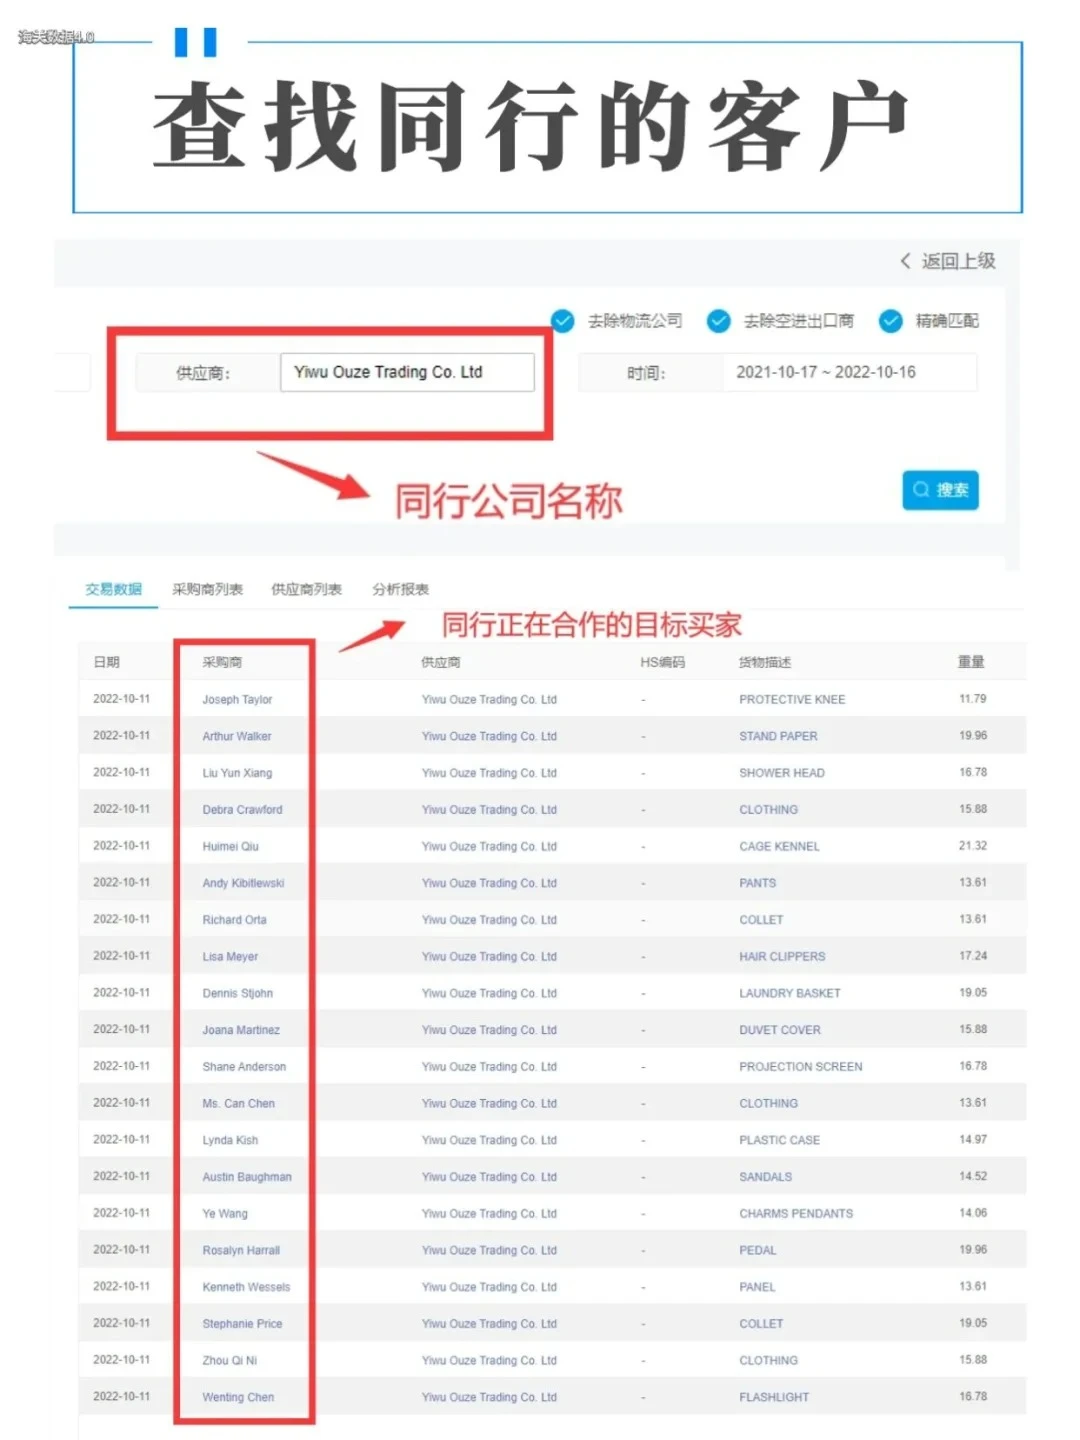Screen dimensions: 1080x1440
Task: Open the 分析报表 tab
Action: [x=401, y=589]
